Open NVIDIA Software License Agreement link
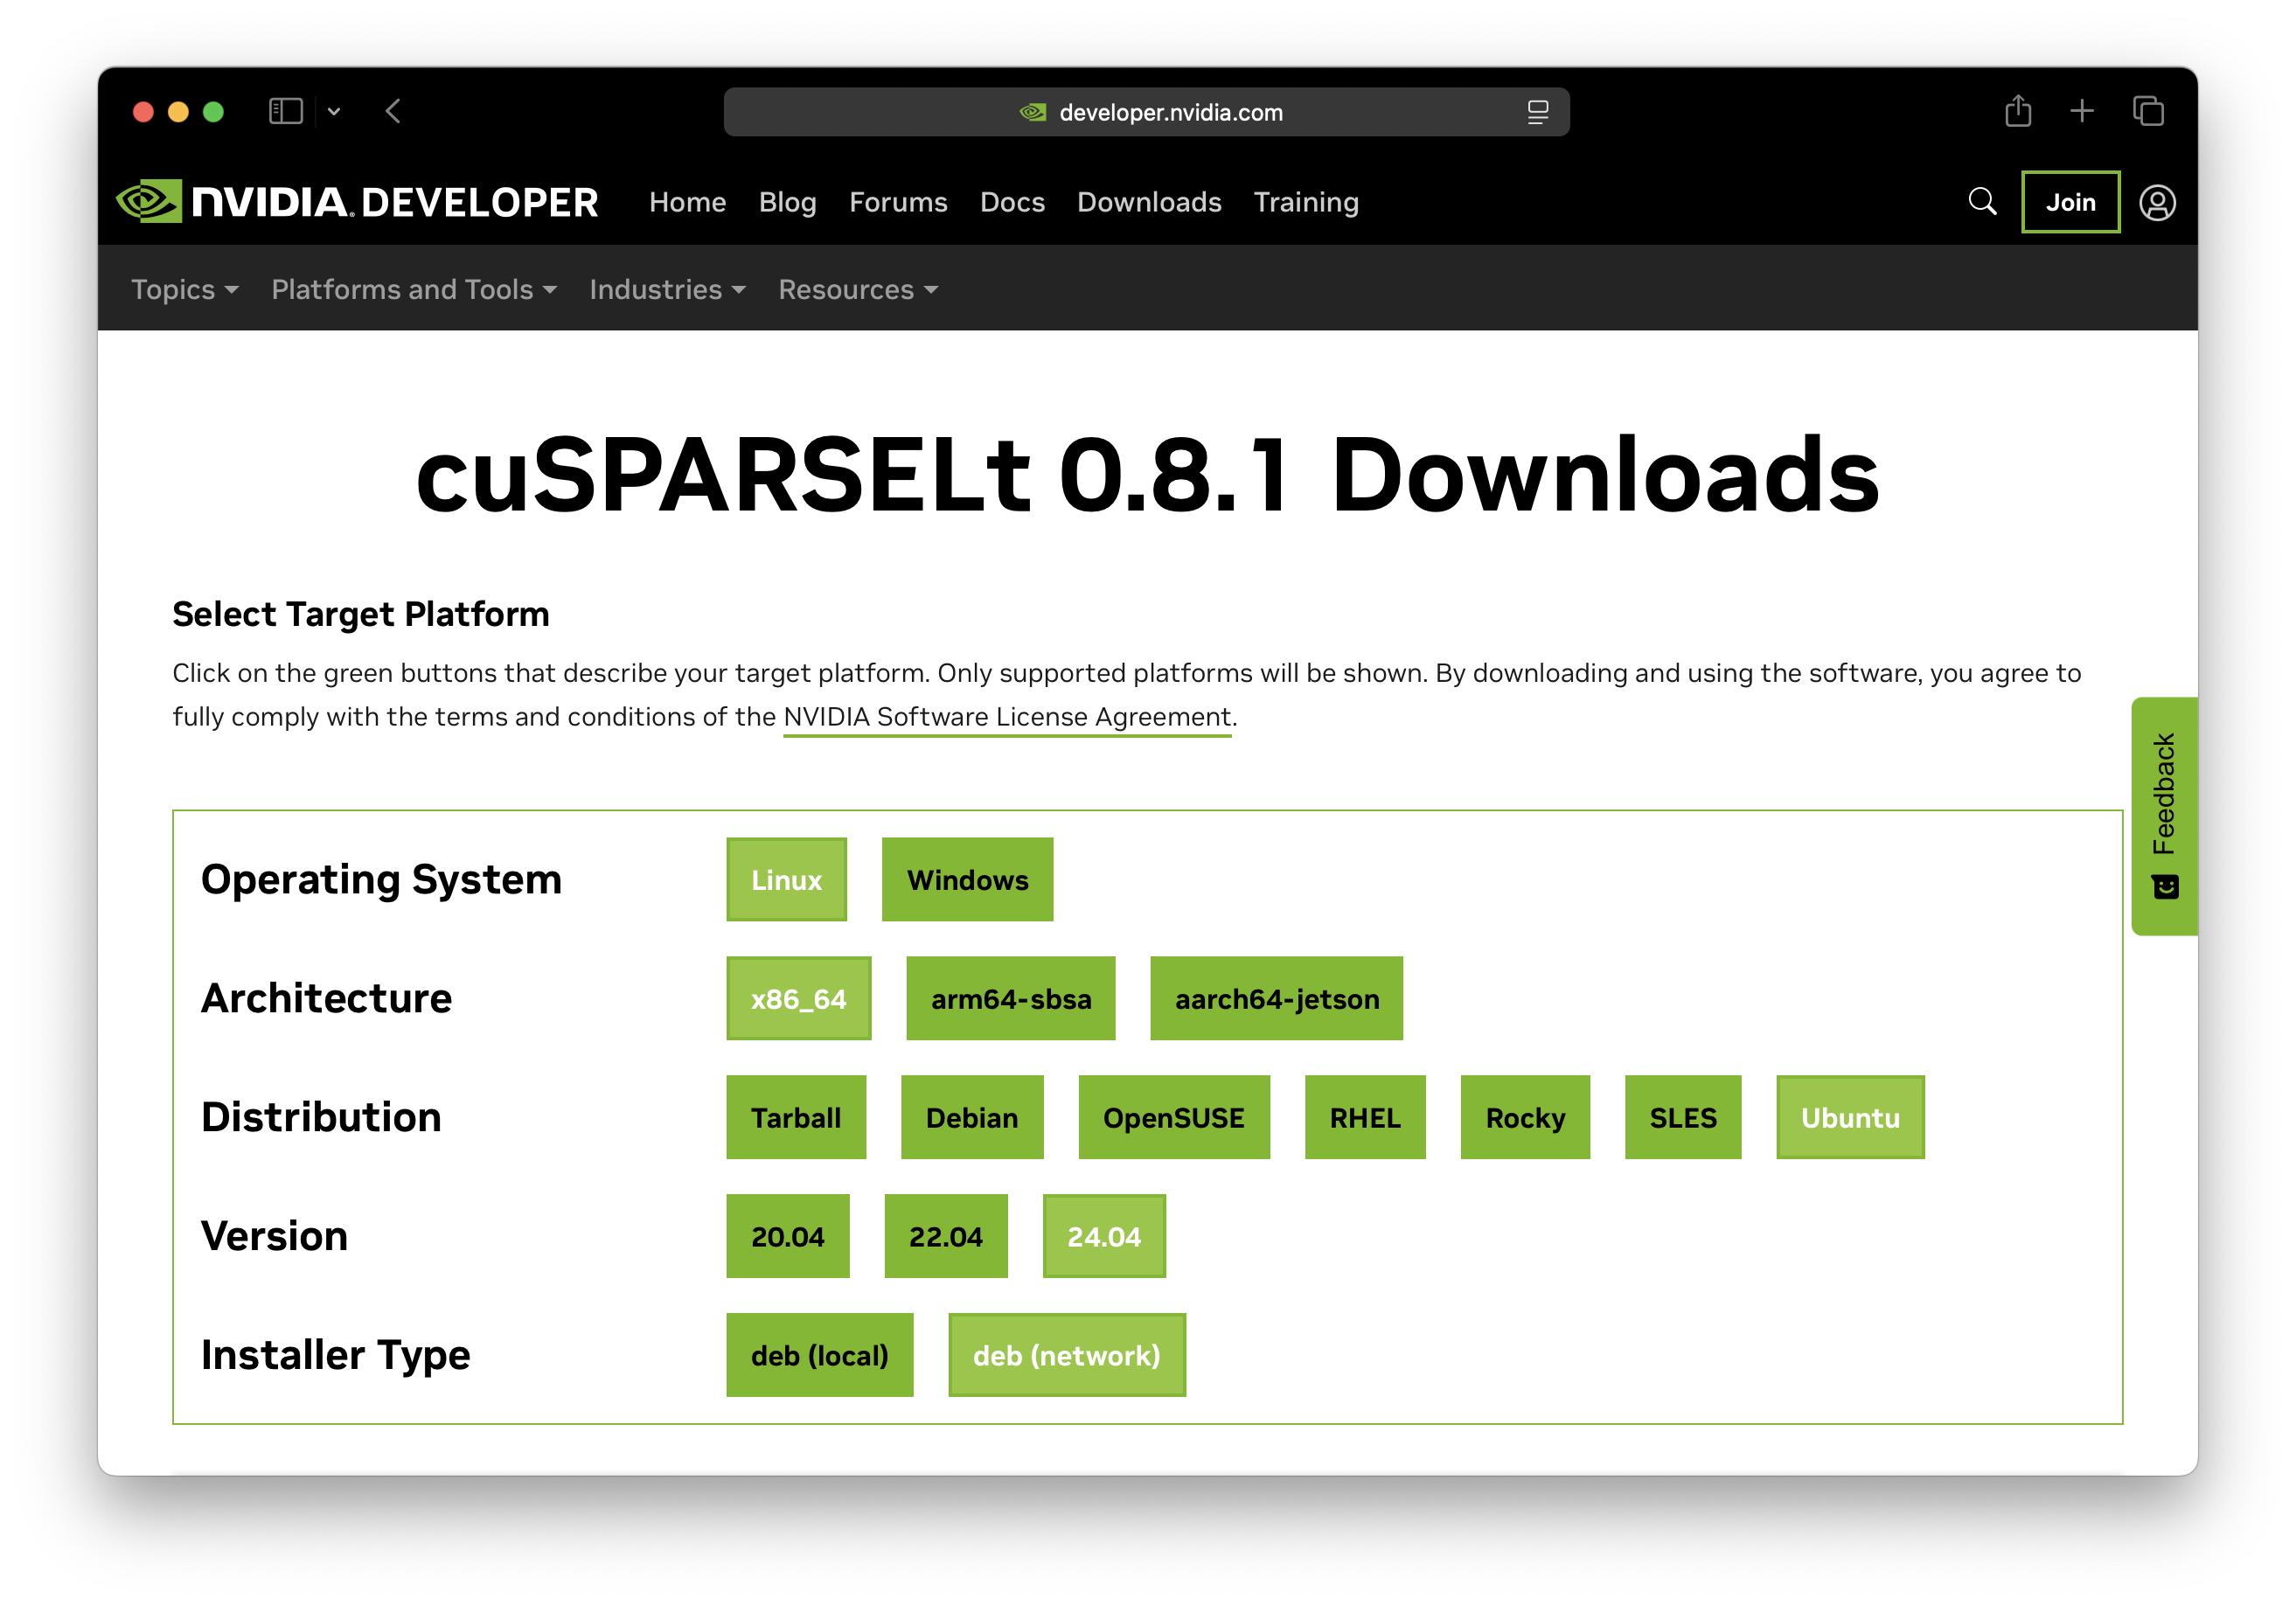This screenshot has height=1605, width=2296. point(1006,717)
